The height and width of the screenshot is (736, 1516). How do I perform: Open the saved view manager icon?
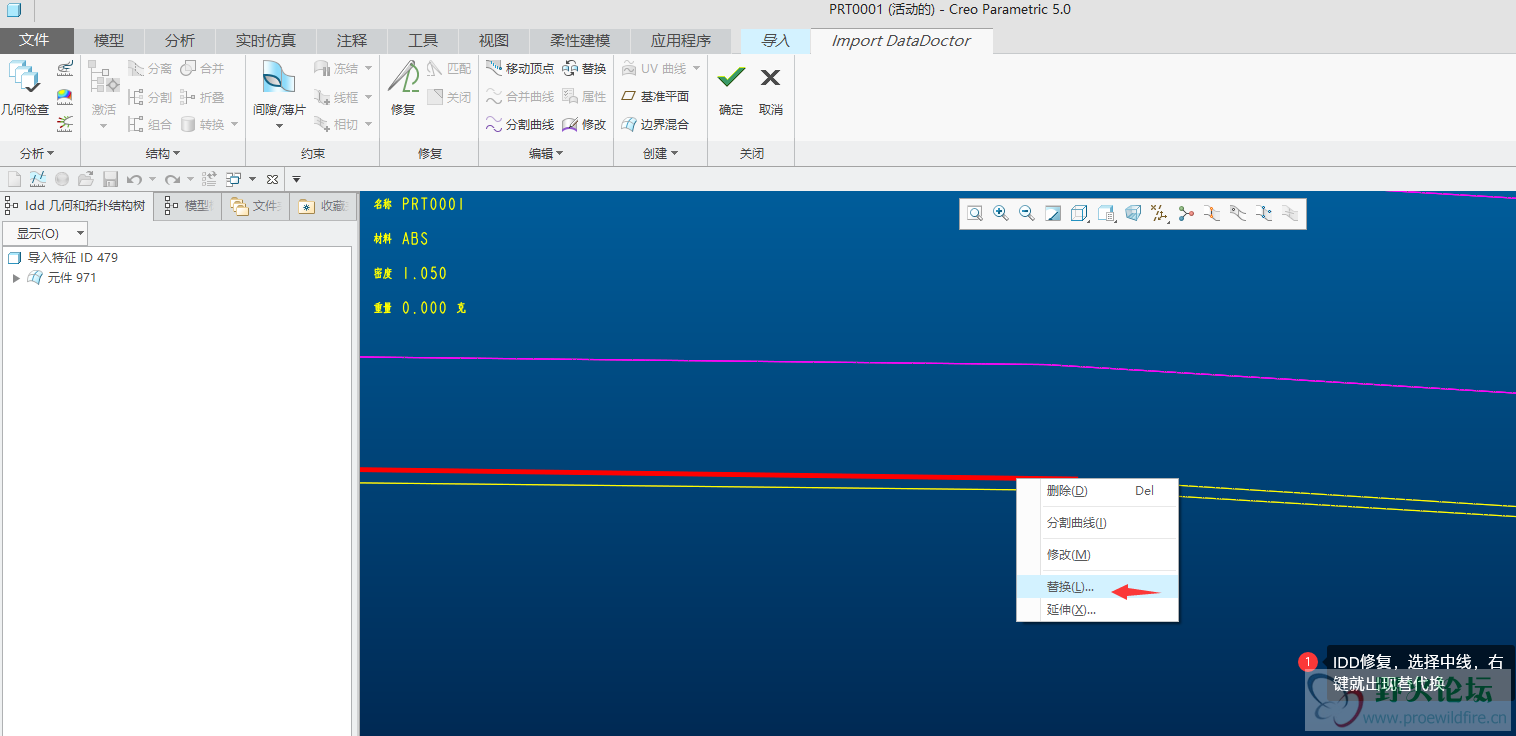tap(1107, 213)
